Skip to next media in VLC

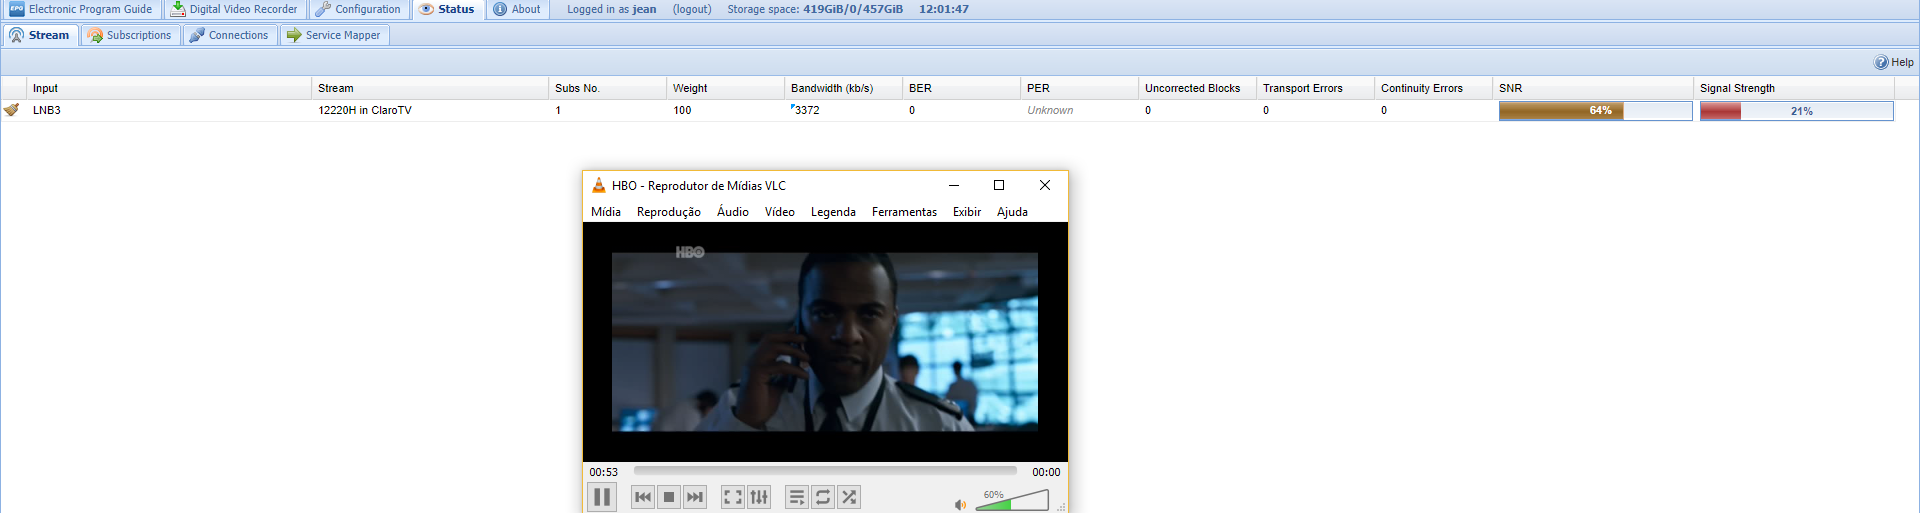coord(695,497)
